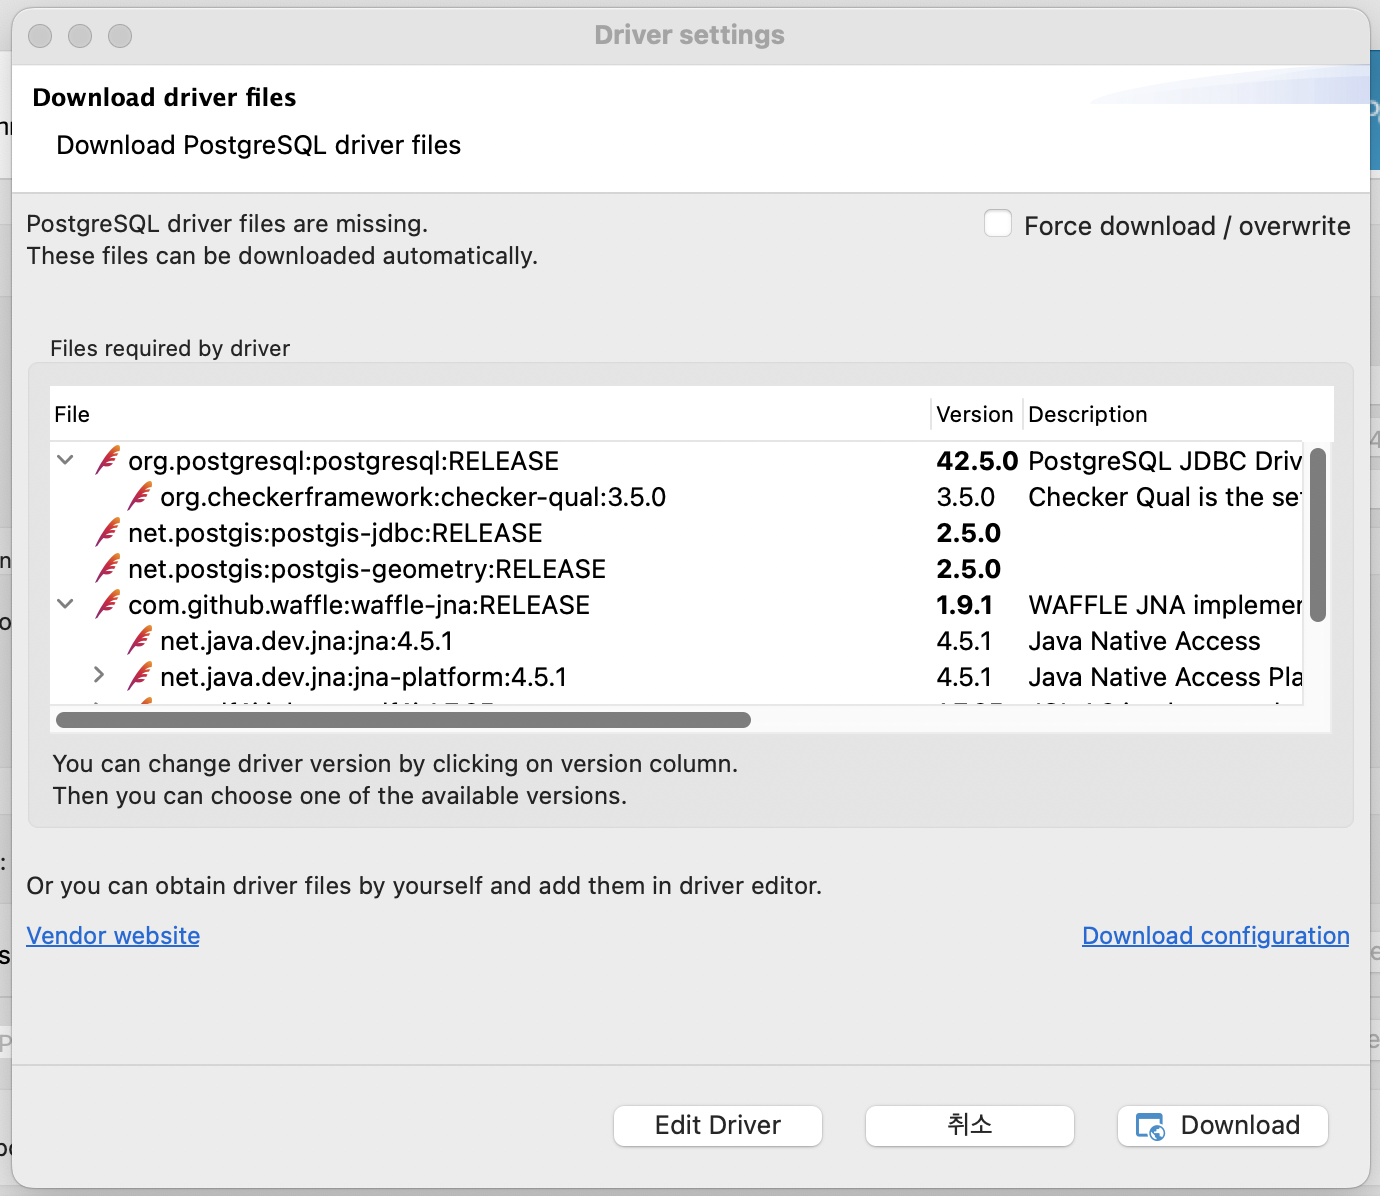Open the Download configuration settings
Image resolution: width=1380 pixels, height=1196 pixels.
point(1215,935)
